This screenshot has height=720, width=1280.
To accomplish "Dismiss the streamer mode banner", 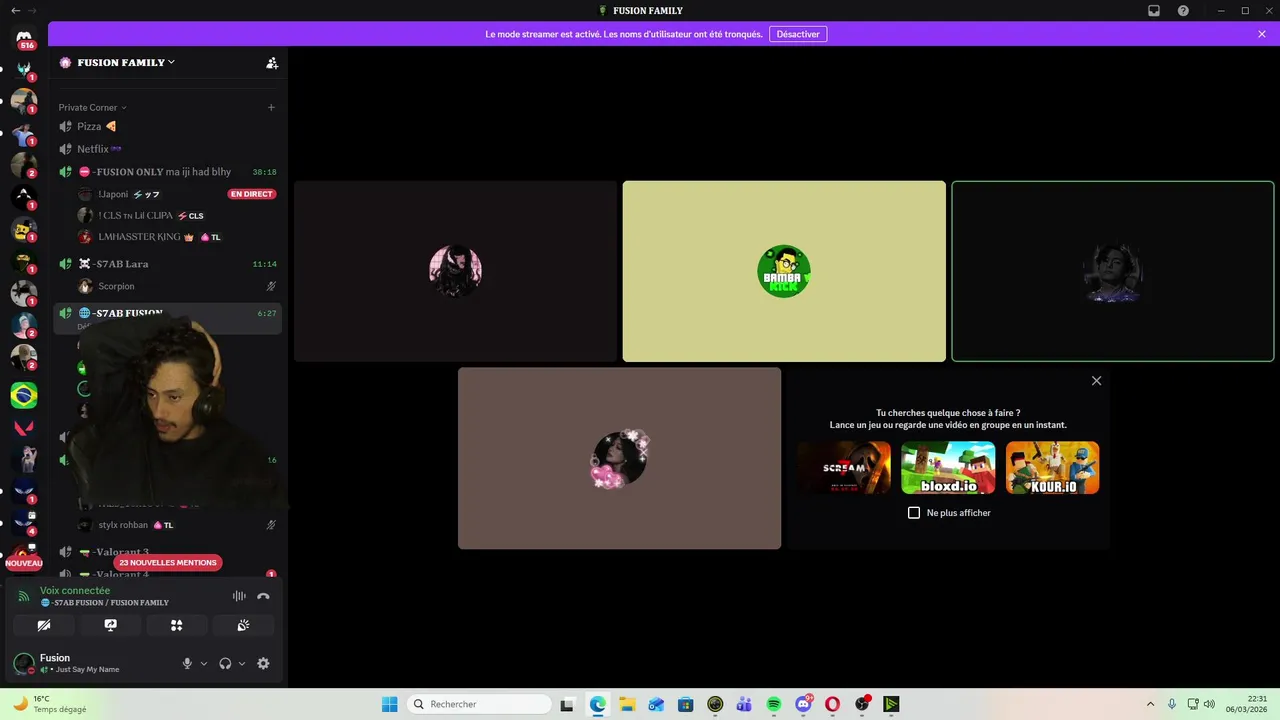I will (x=1262, y=34).
